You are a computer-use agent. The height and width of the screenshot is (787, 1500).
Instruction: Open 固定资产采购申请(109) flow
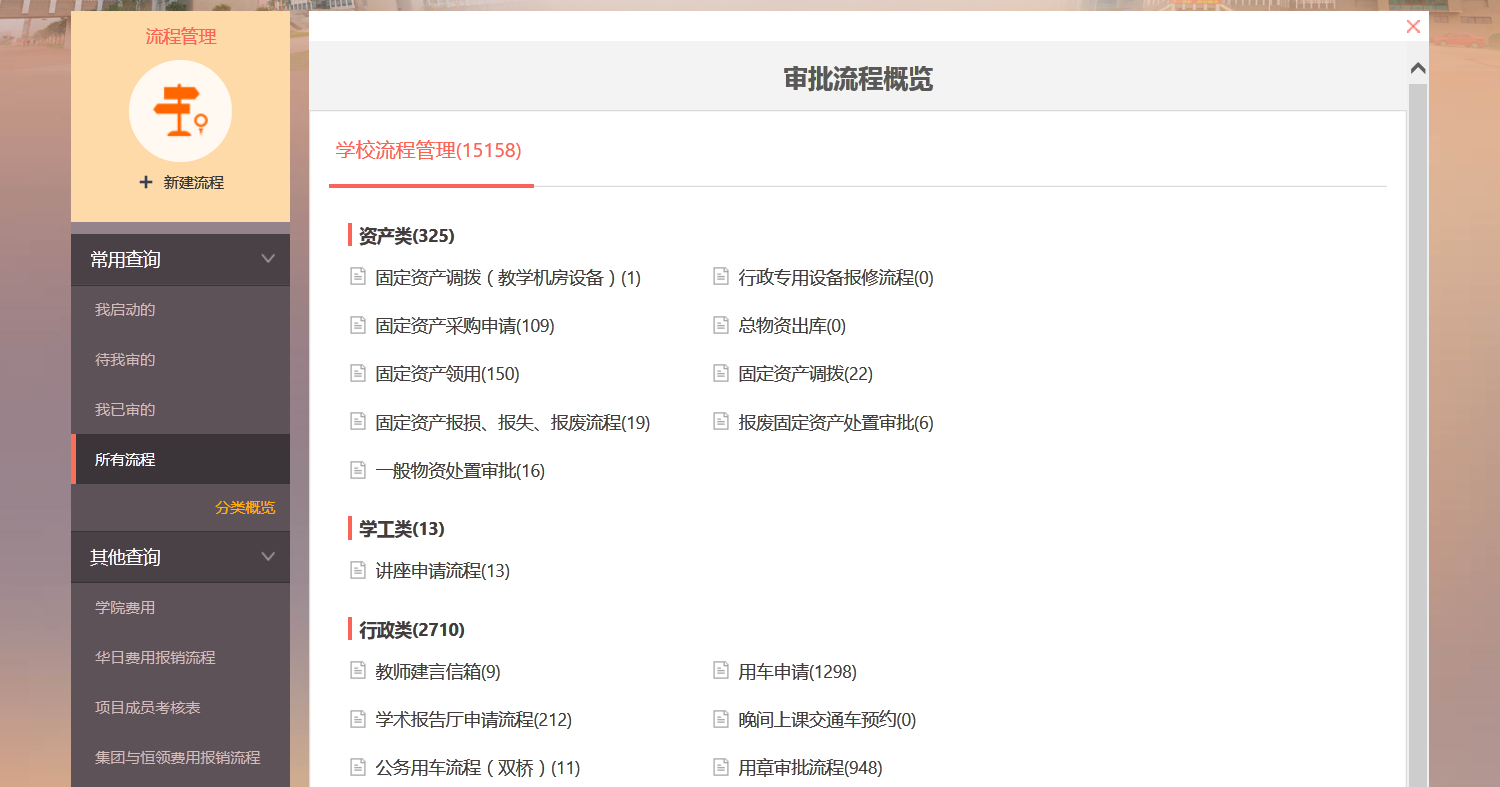pos(465,326)
